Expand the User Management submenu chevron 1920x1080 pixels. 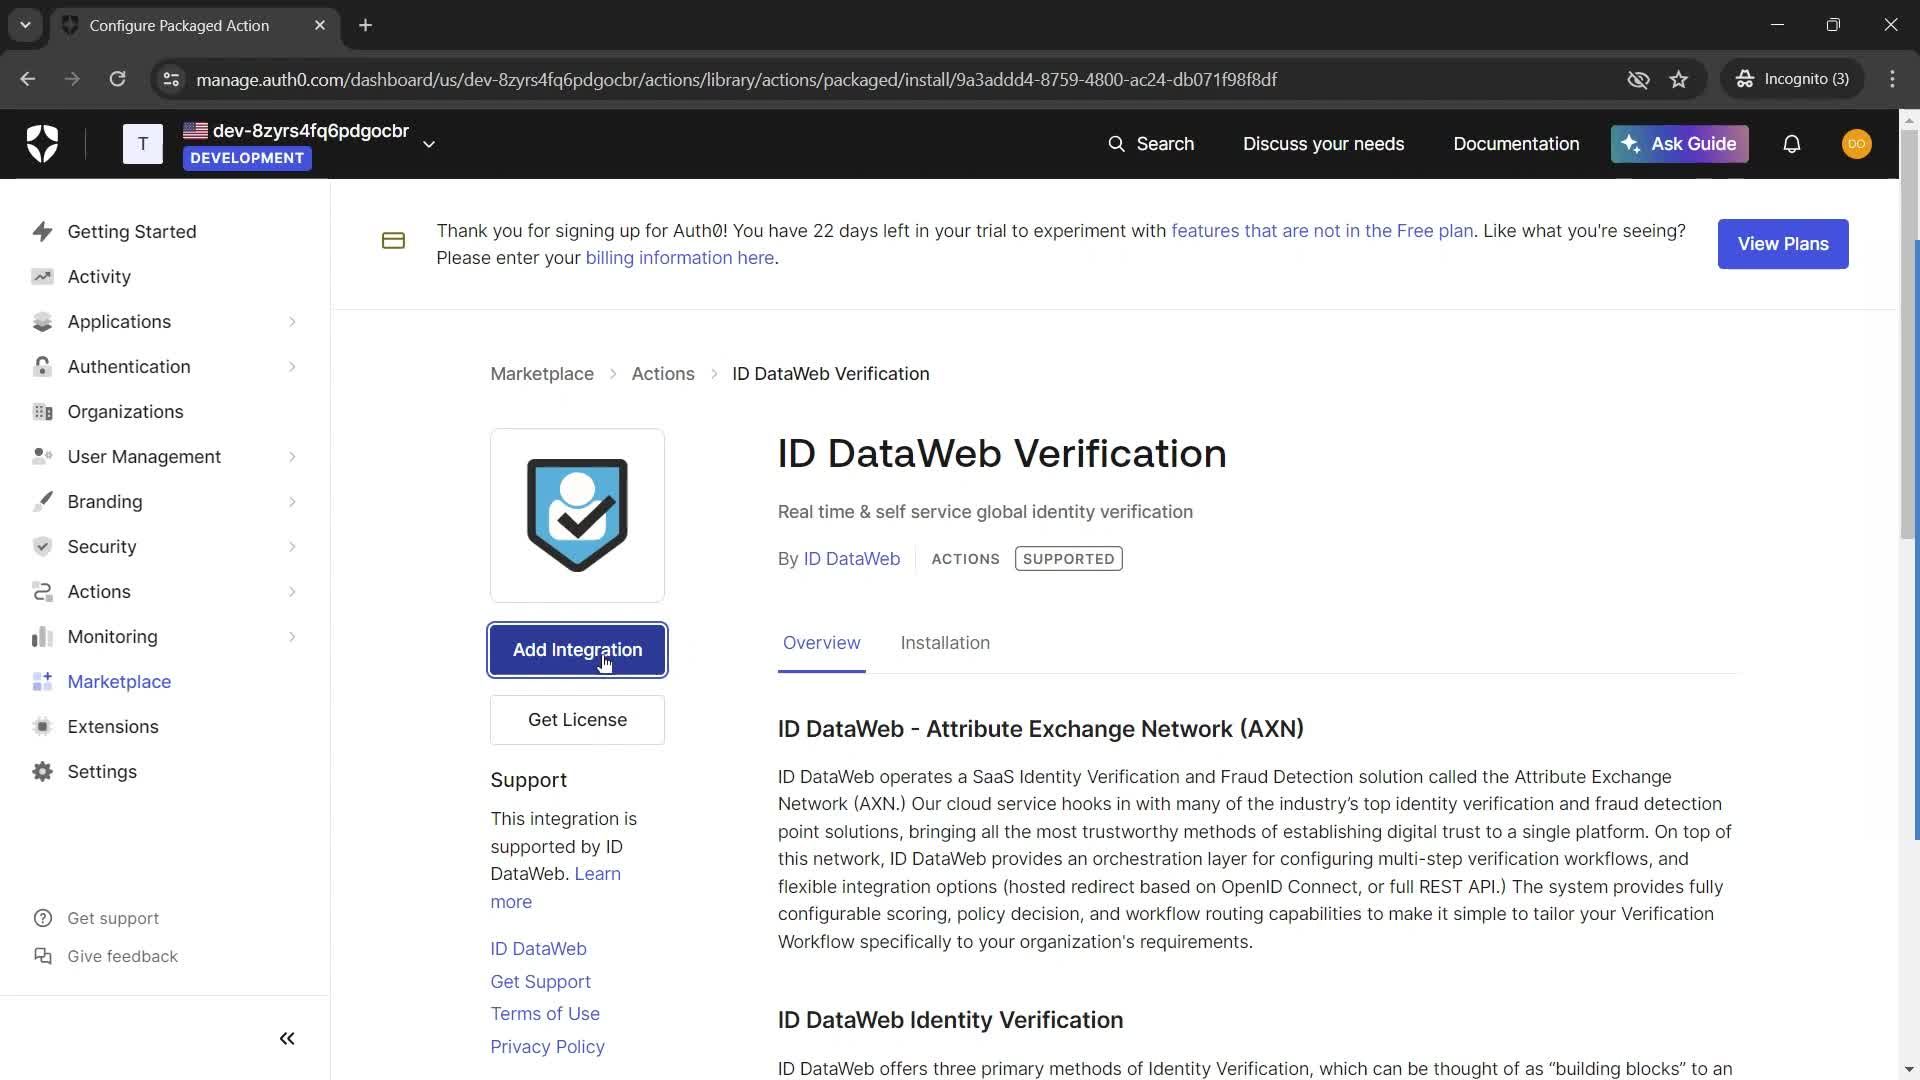(x=292, y=457)
